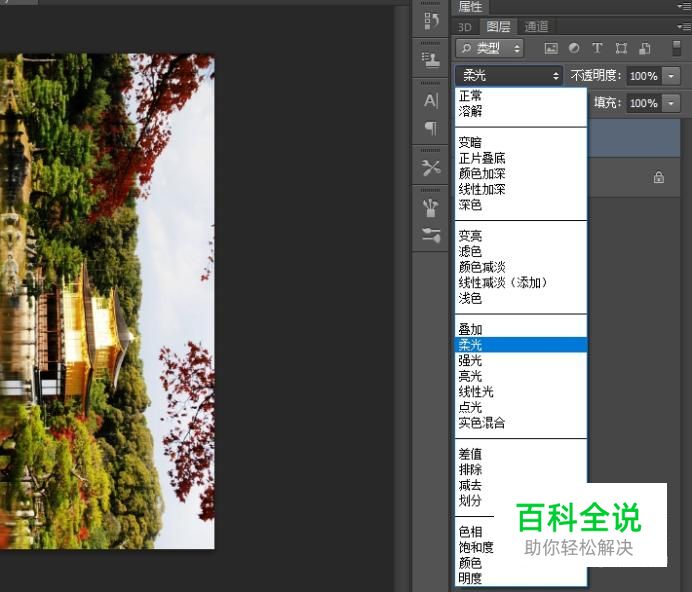The image size is (692, 592).
Task: Choose 线性光 blend mode
Action: click(x=521, y=392)
